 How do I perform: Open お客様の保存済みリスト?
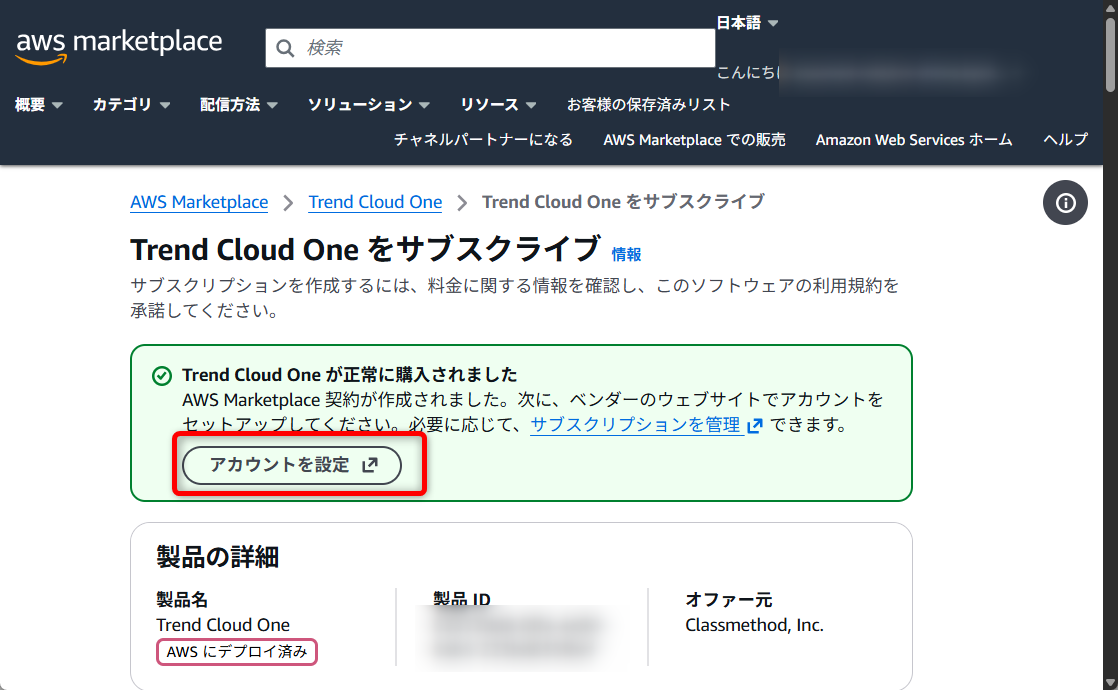pyautogui.click(x=648, y=105)
